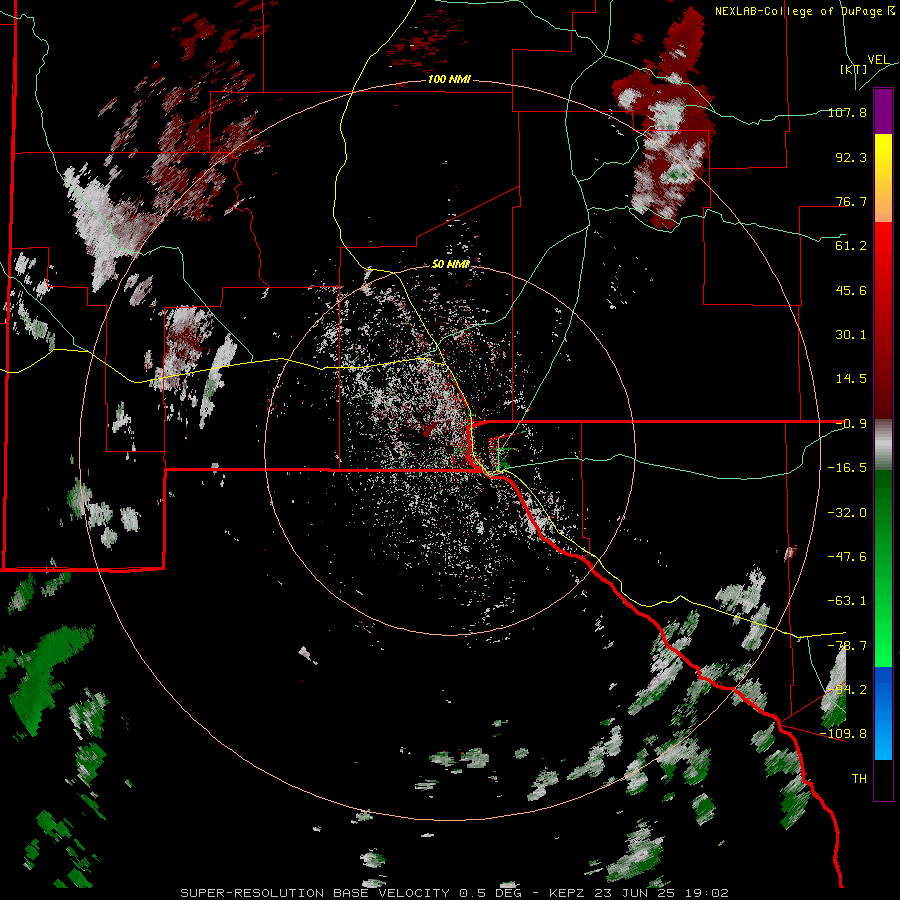Click the 76.7 velocity scale value
Image resolution: width=900 pixels, height=900 pixels.
[x=851, y=201]
